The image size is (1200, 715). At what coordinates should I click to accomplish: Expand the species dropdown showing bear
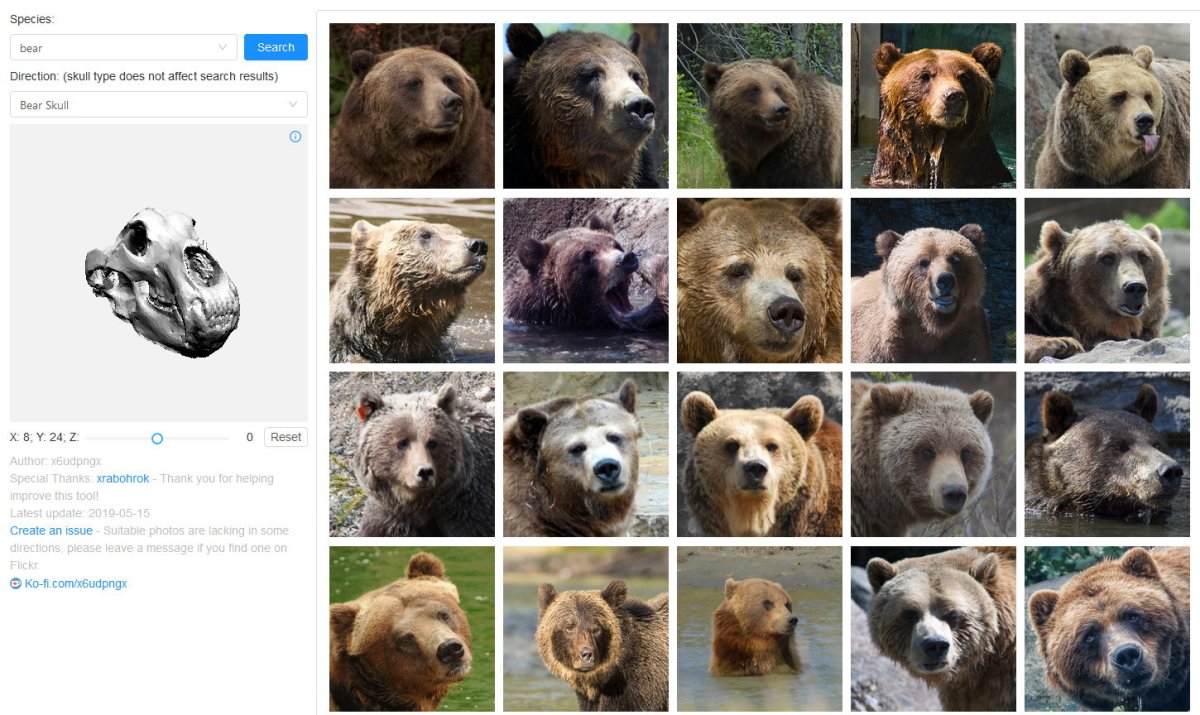[123, 48]
